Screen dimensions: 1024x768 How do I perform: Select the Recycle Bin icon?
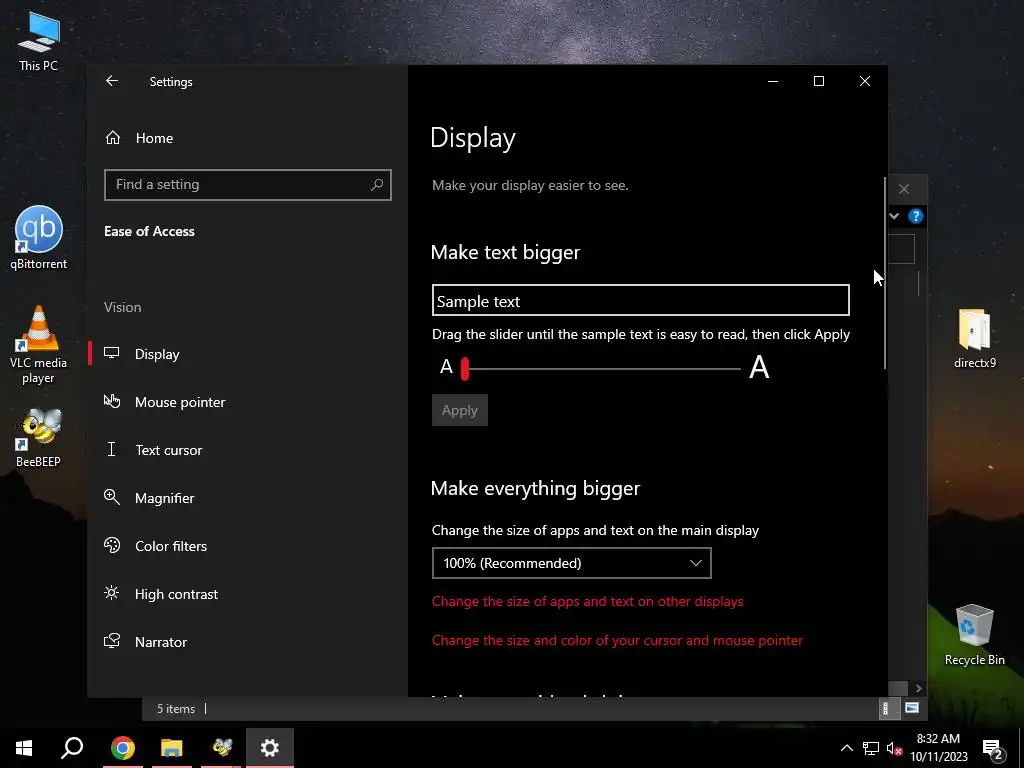coord(974,634)
